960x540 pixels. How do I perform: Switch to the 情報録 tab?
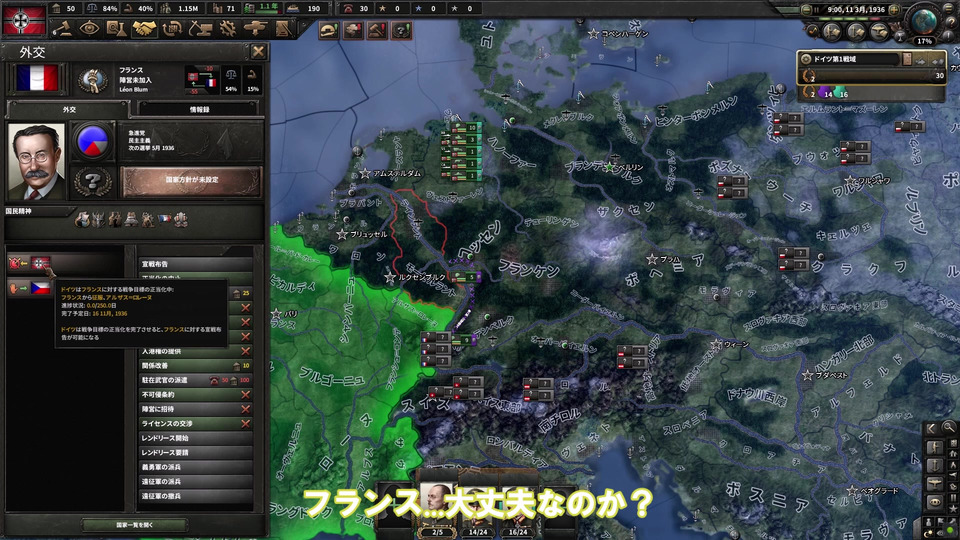[x=199, y=110]
